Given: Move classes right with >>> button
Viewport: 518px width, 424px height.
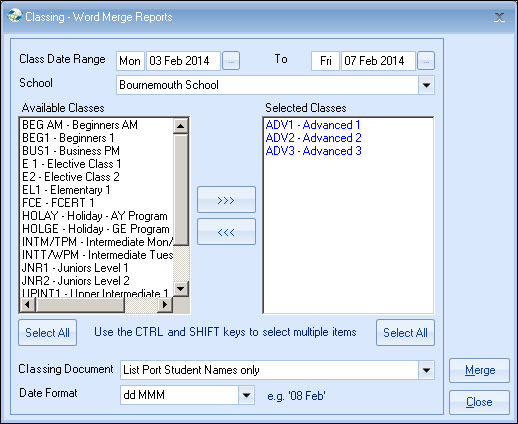Looking at the screenshot, I should 226,200.
